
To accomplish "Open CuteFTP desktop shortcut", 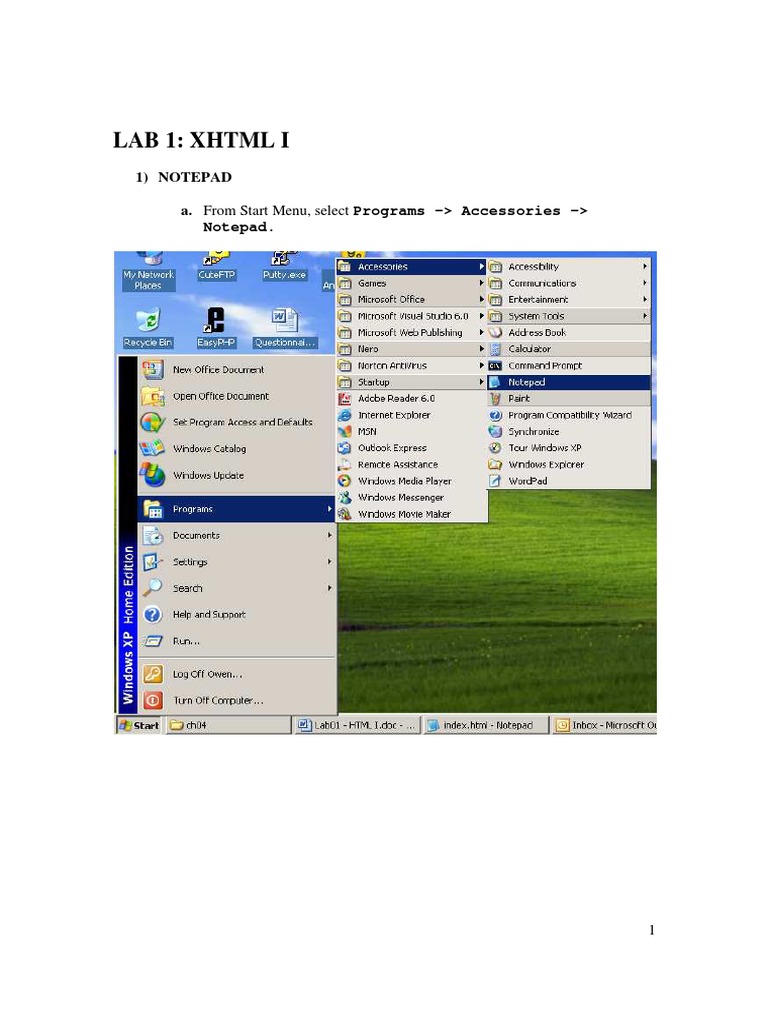I will click(216, 266).
